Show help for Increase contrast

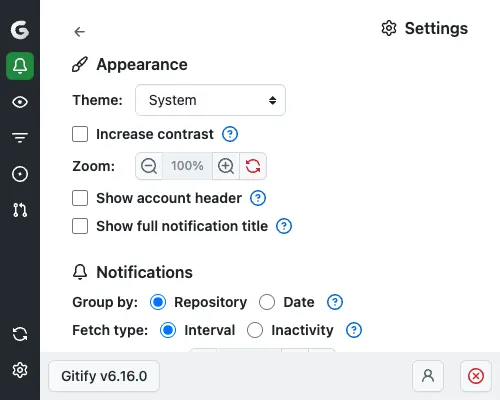point(230,134)
